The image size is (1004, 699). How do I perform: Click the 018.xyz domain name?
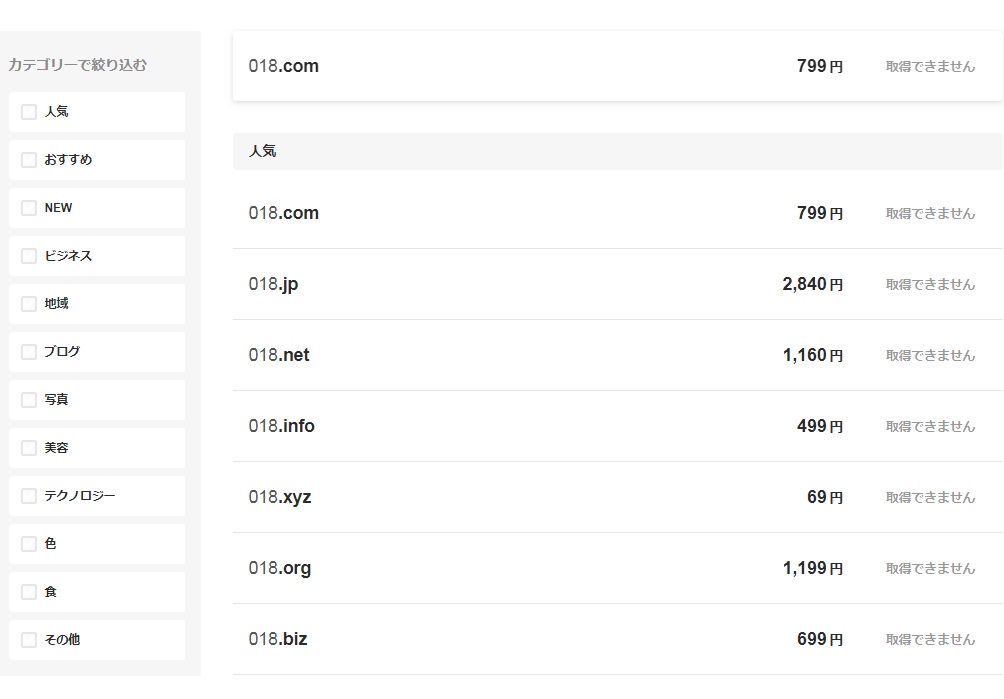click(280, 497)
